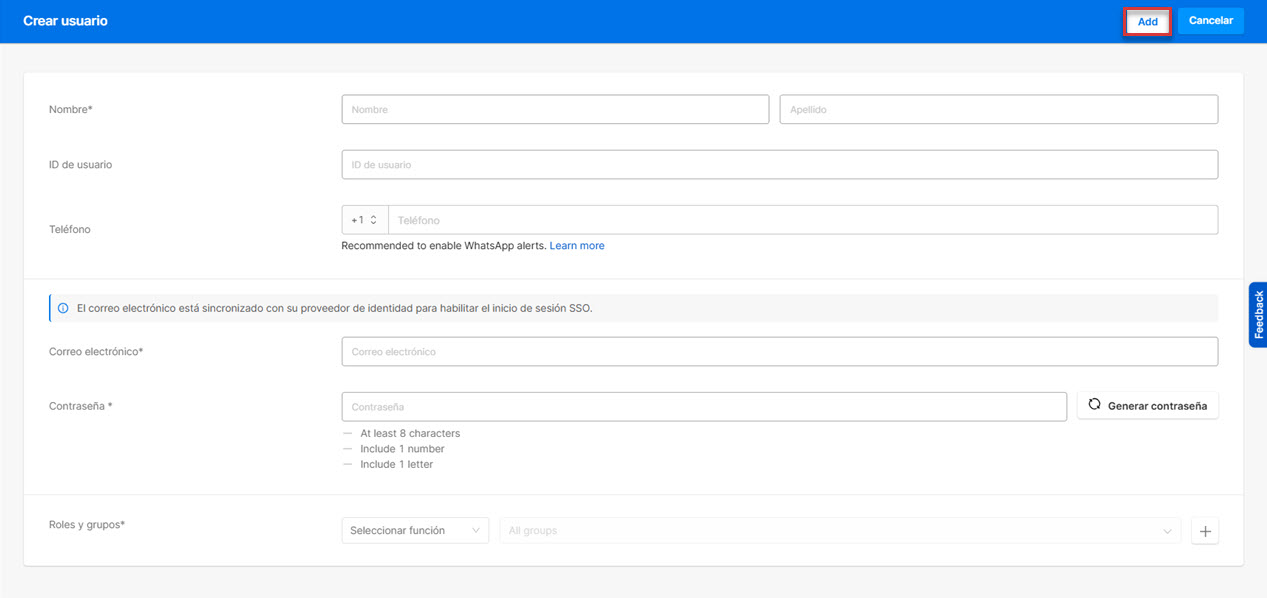The height and width of the screenshot is (598, 1267).
Task: Focus the Correo electrónico field
Action: tap(780, 352)
